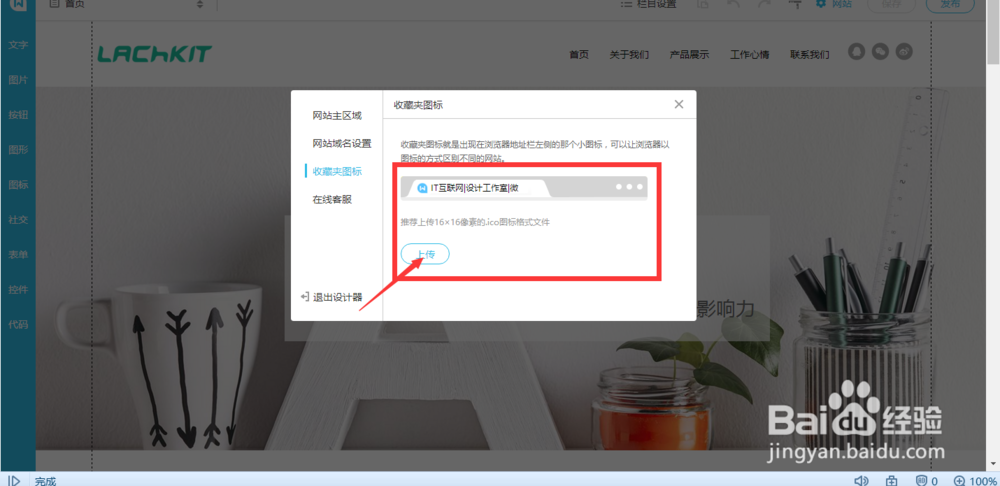1000x486 pixels.
Task: Click the LACHKIT logo on the page
Action: point(154,54)
